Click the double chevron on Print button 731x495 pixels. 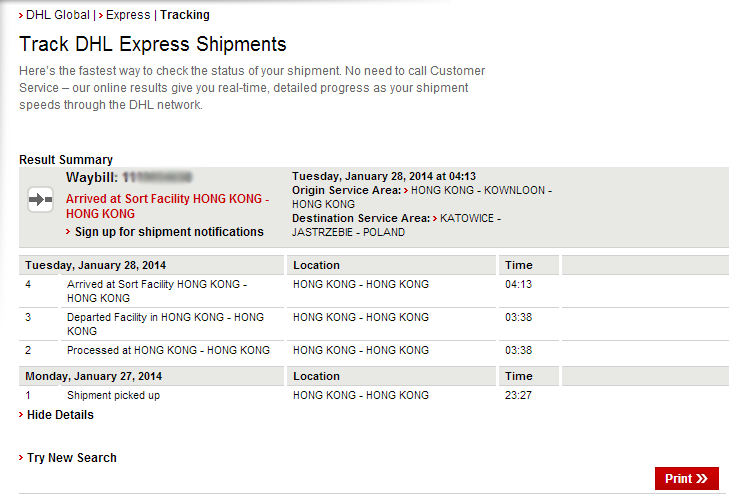702,479
